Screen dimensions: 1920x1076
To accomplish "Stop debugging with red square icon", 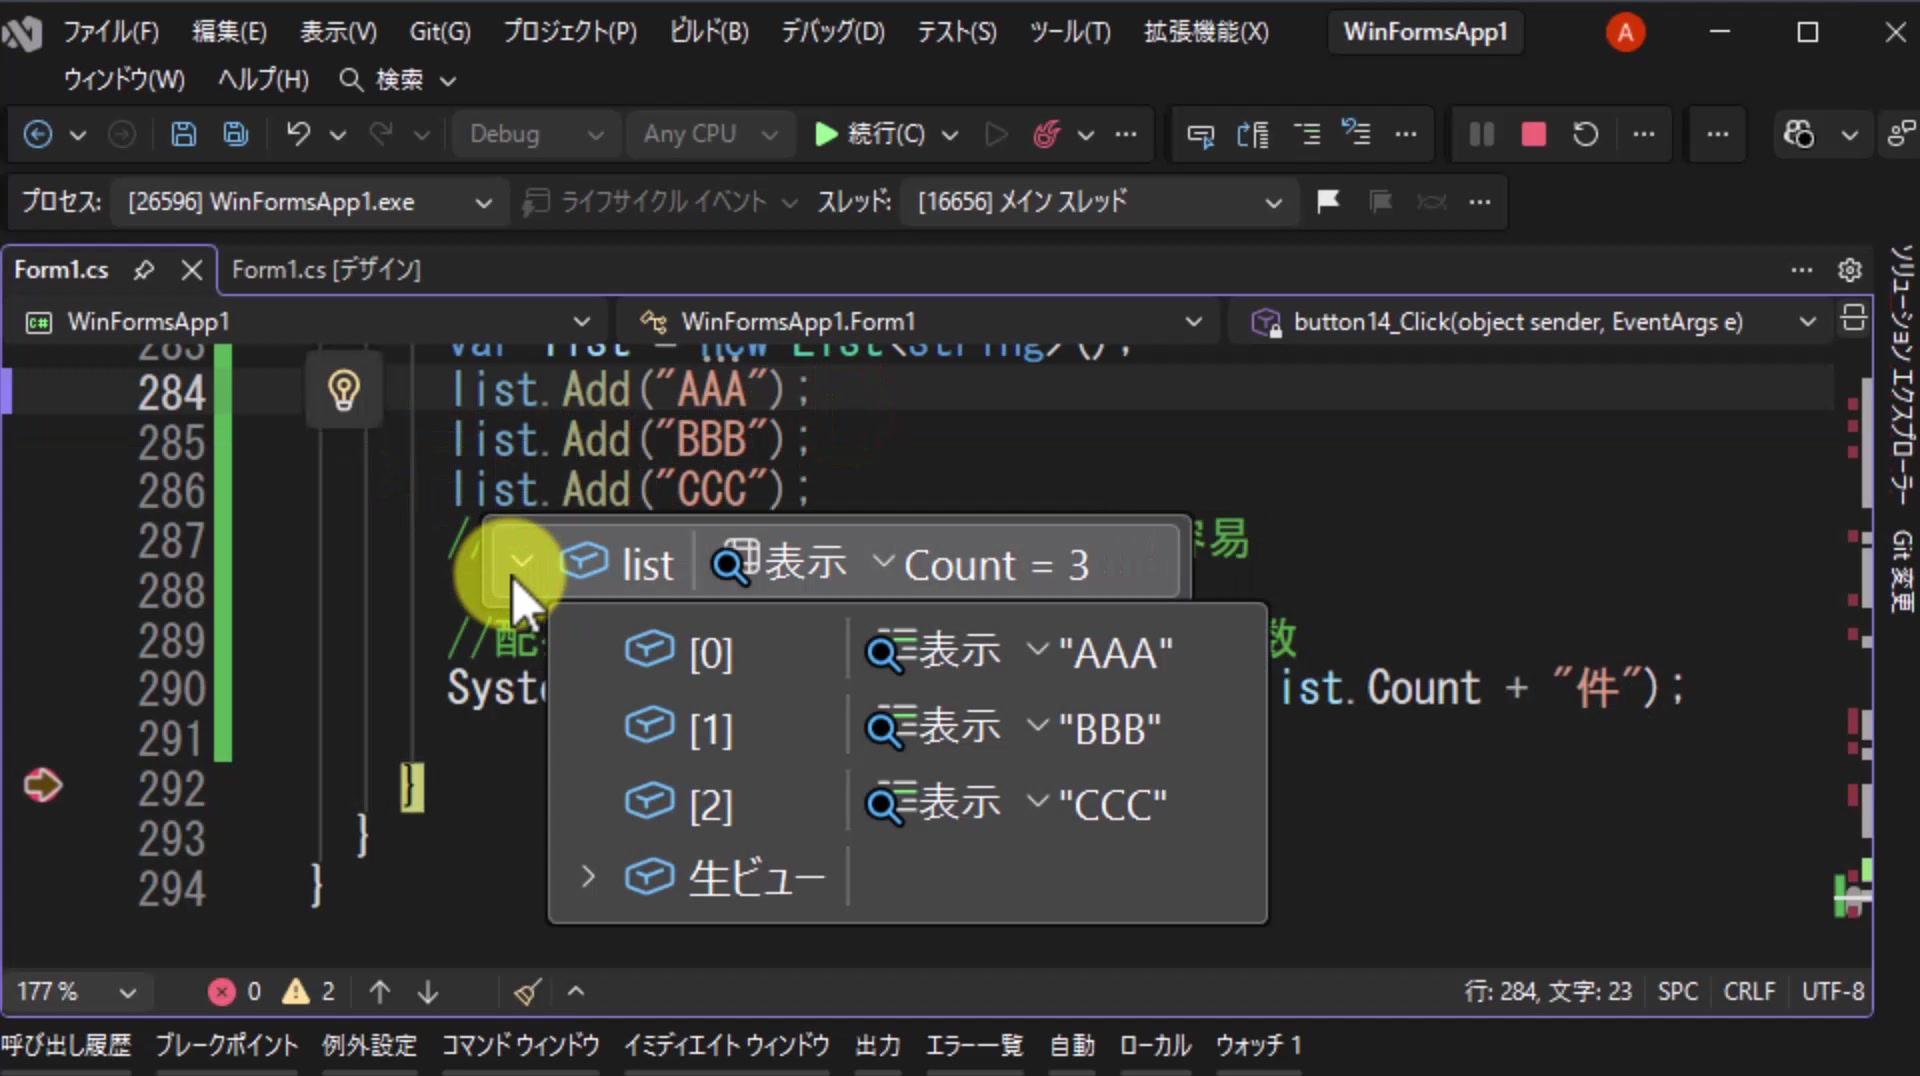I will (1533, 134).
